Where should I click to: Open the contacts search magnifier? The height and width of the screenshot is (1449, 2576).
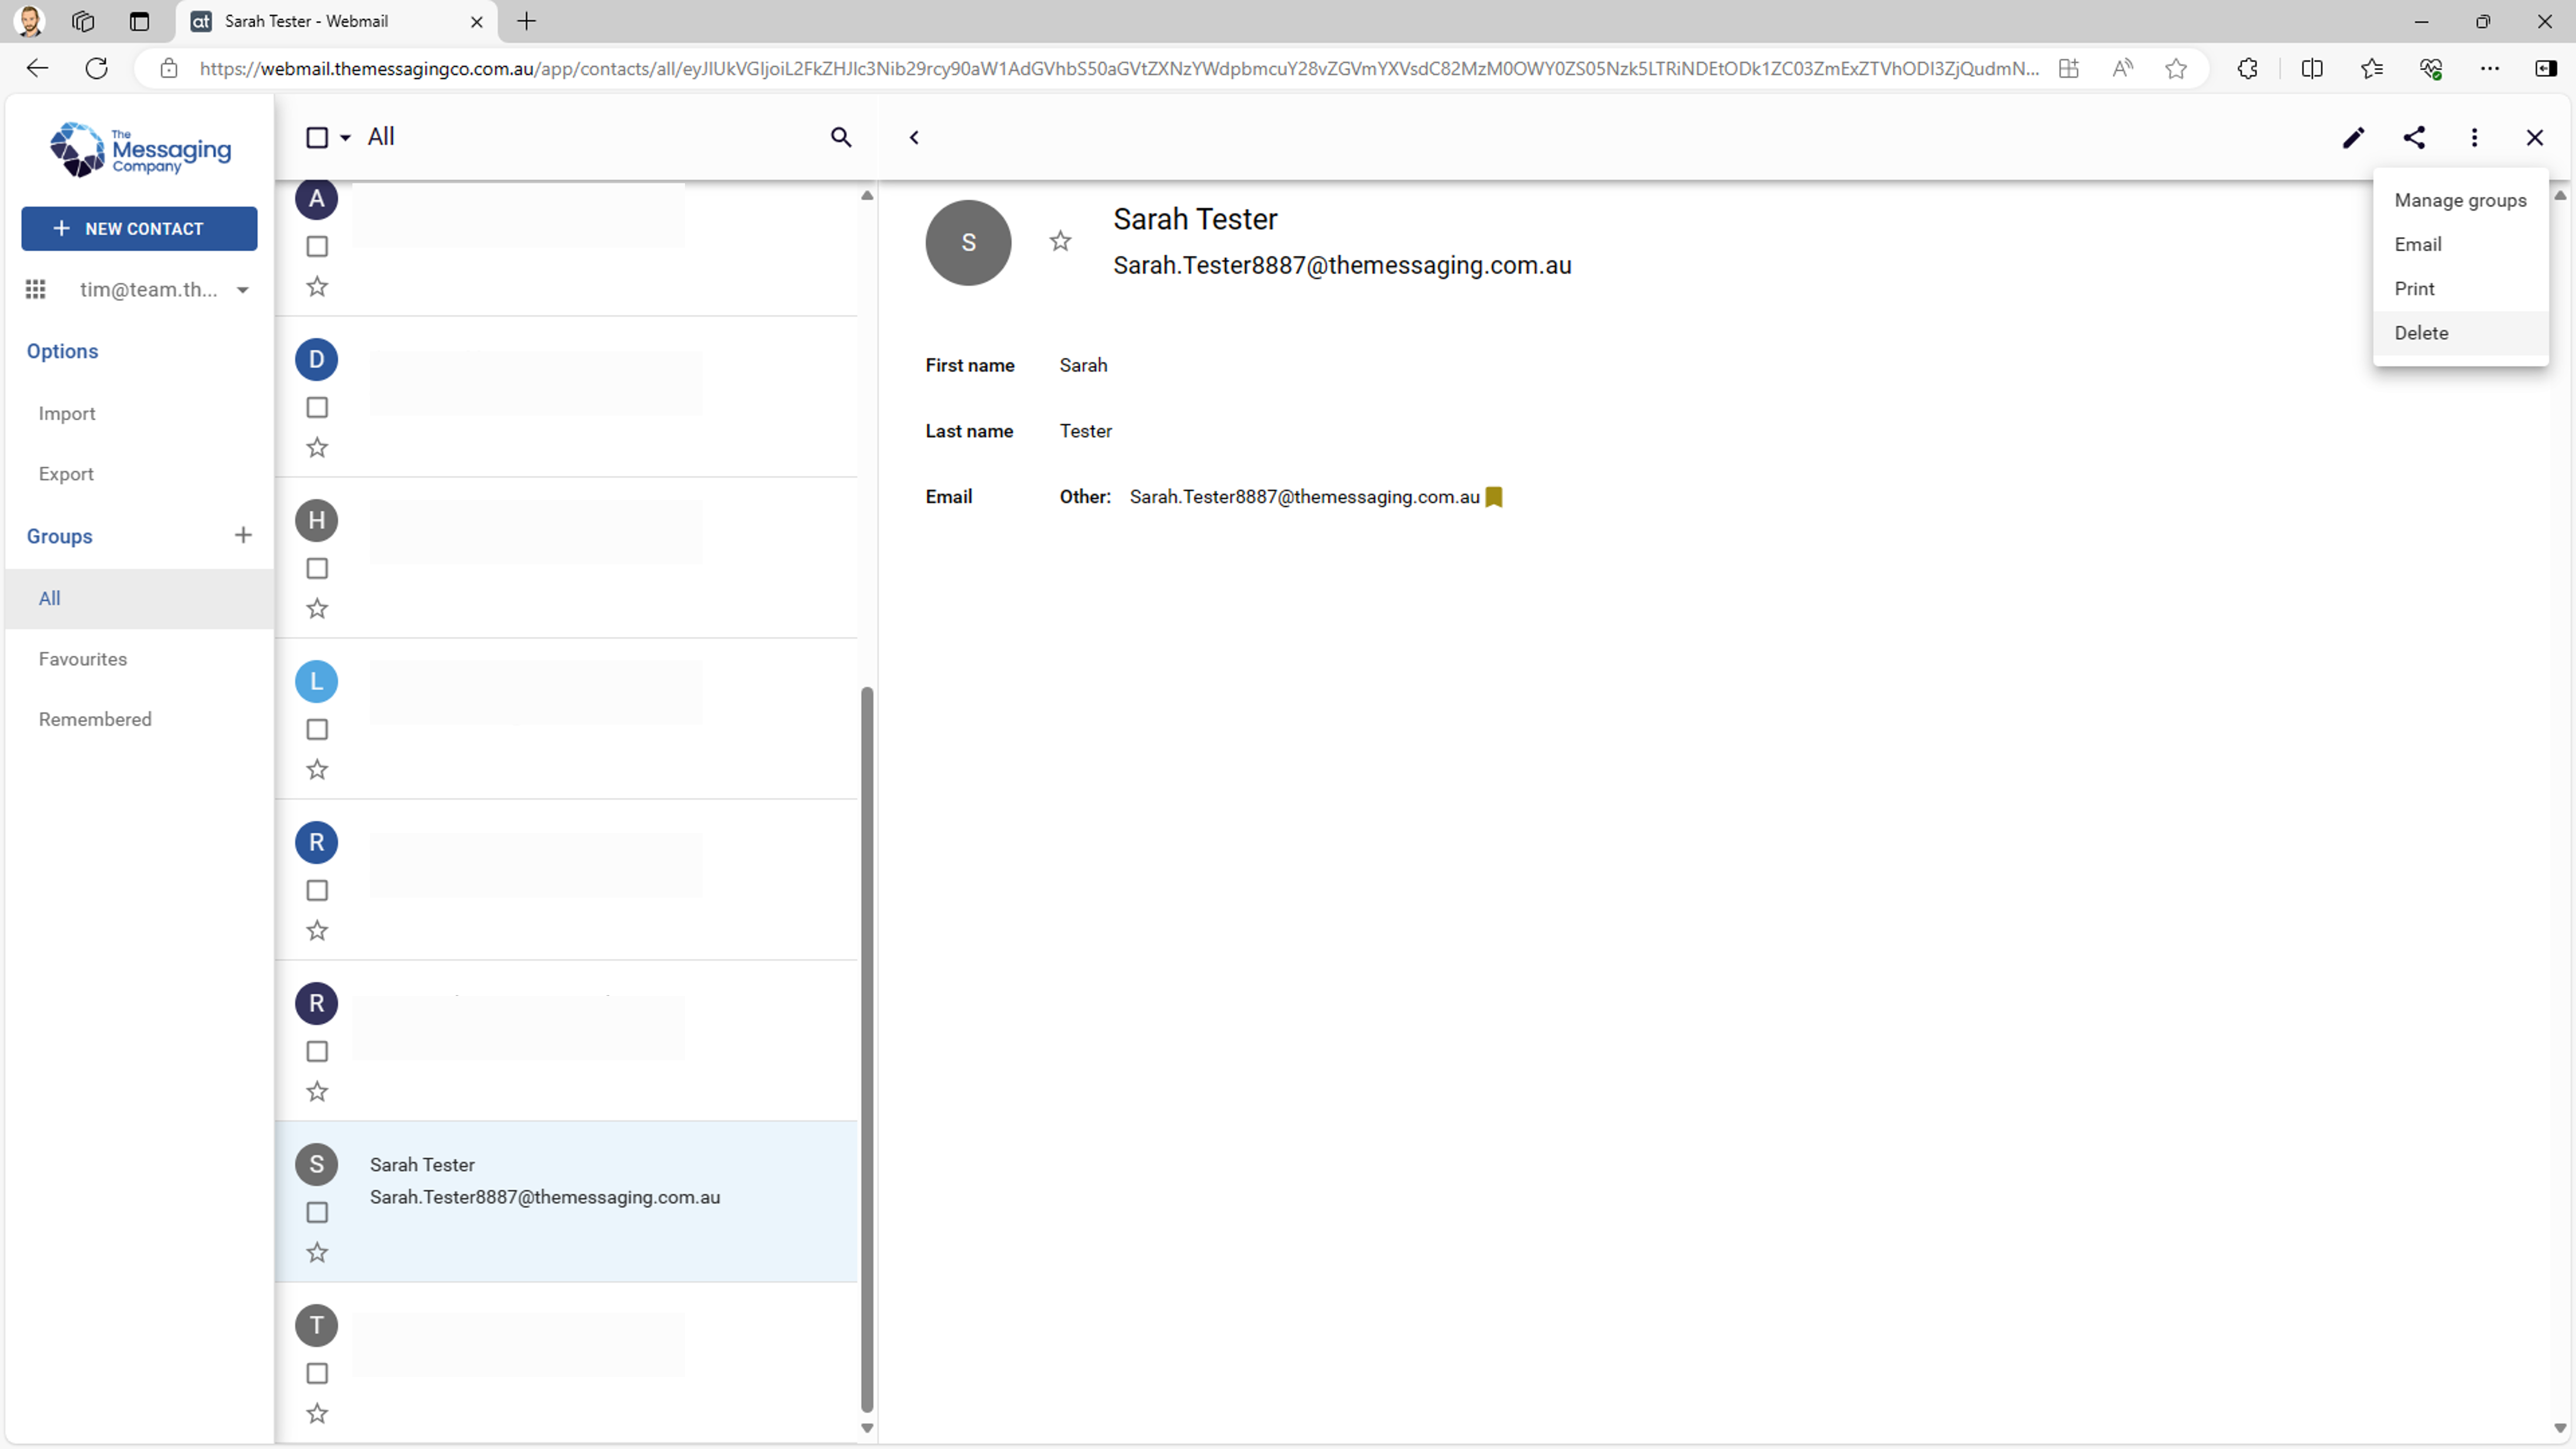pos(841,138)
